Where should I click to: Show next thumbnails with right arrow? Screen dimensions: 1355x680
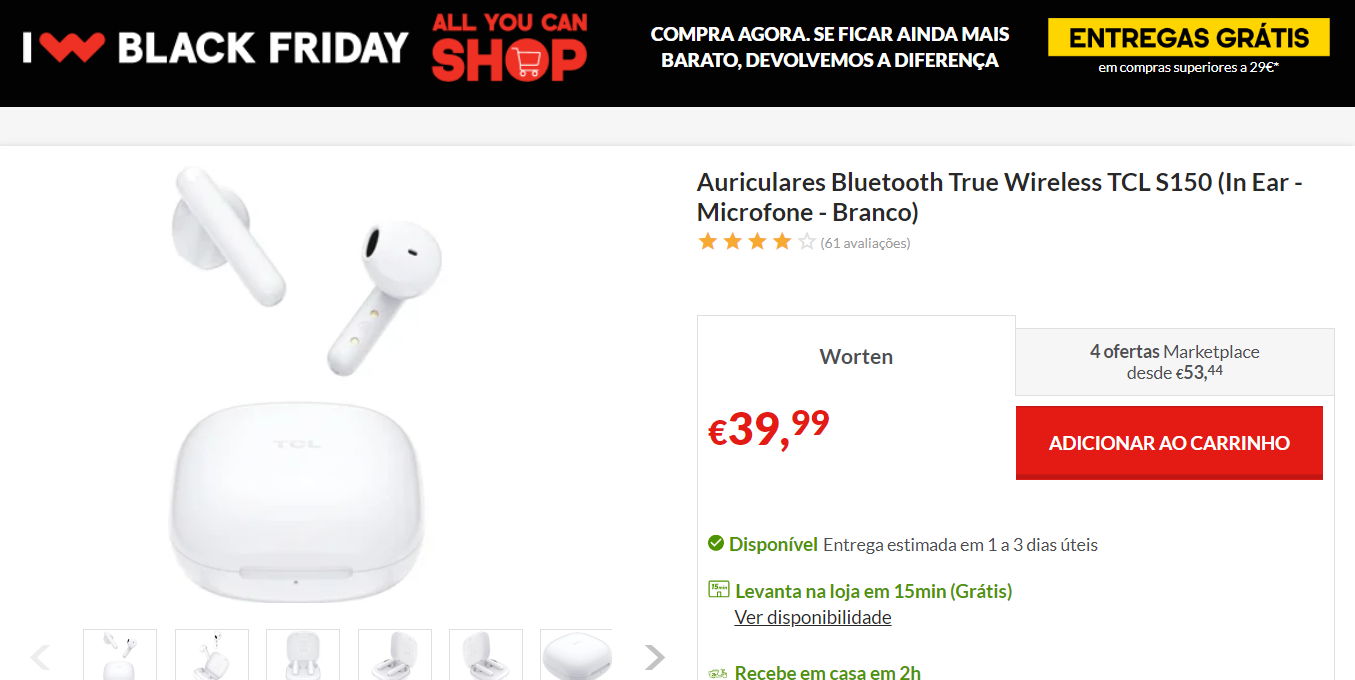pyautogui.click(x=654, y=657)
